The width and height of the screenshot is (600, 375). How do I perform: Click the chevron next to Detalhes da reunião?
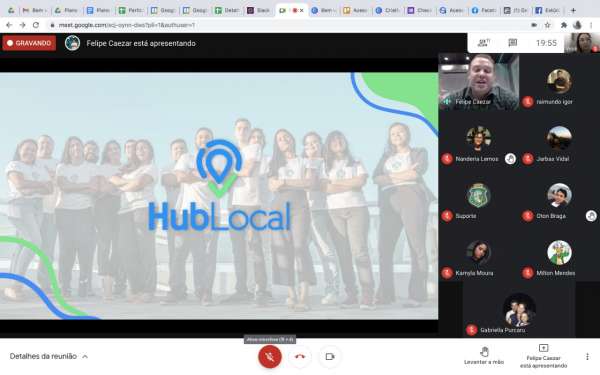tap(85, 357)
